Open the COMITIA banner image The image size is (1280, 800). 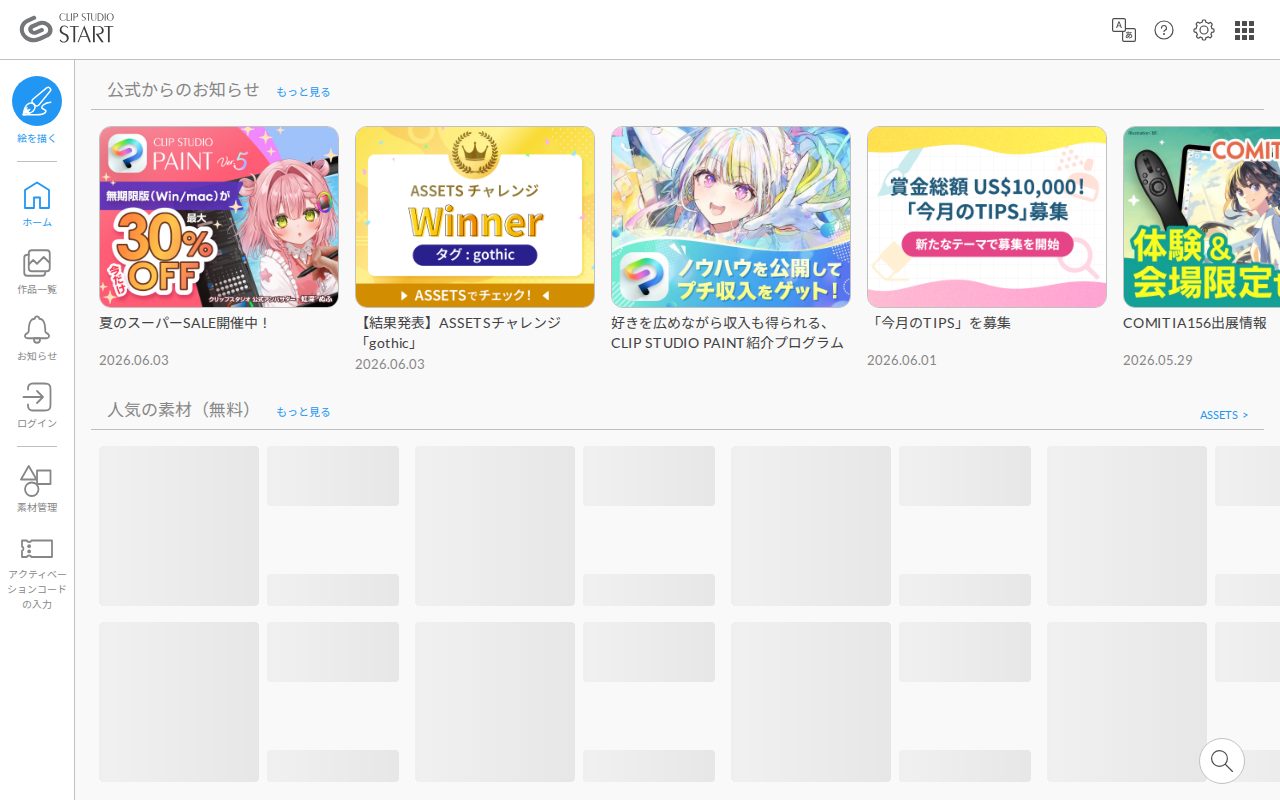pos(1201,217)
